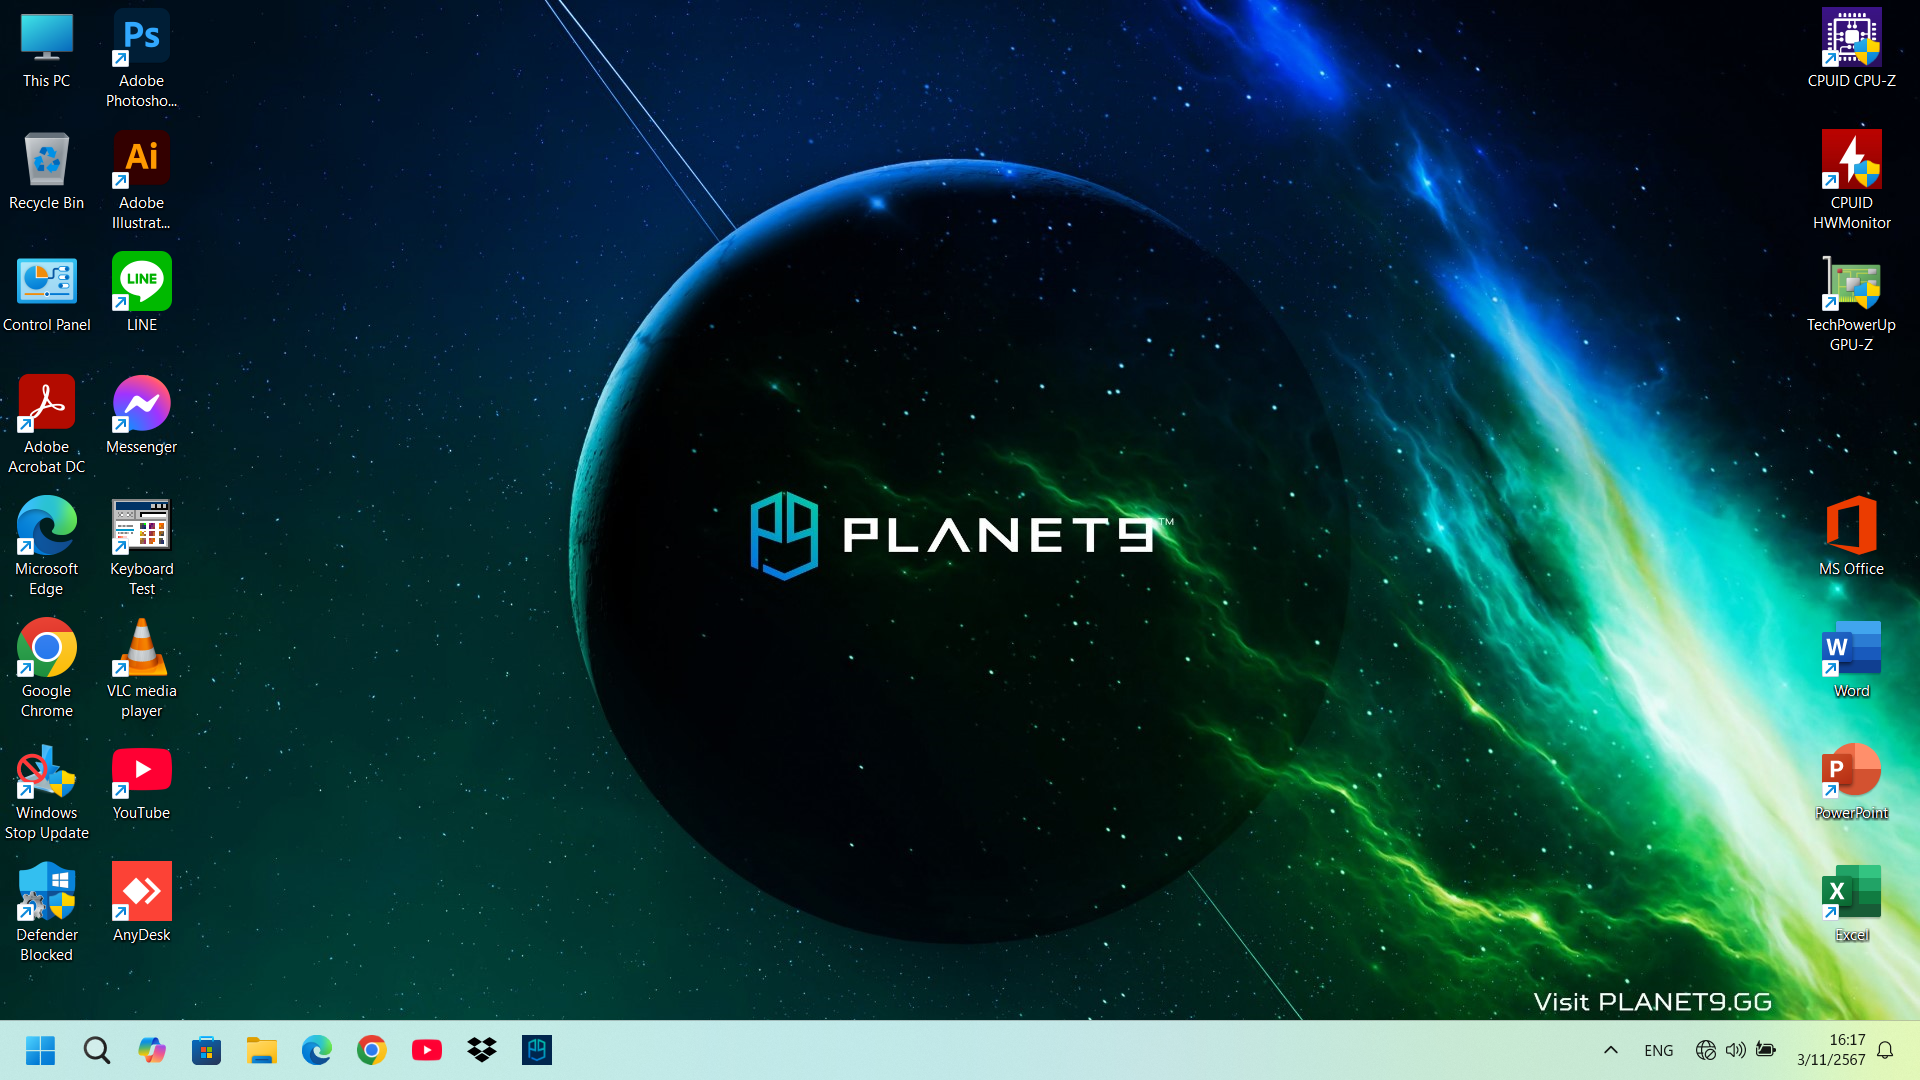The image size is (1920, 1080).
Task: Open This PC desktop icon
Action: click(x=46, y=49)
